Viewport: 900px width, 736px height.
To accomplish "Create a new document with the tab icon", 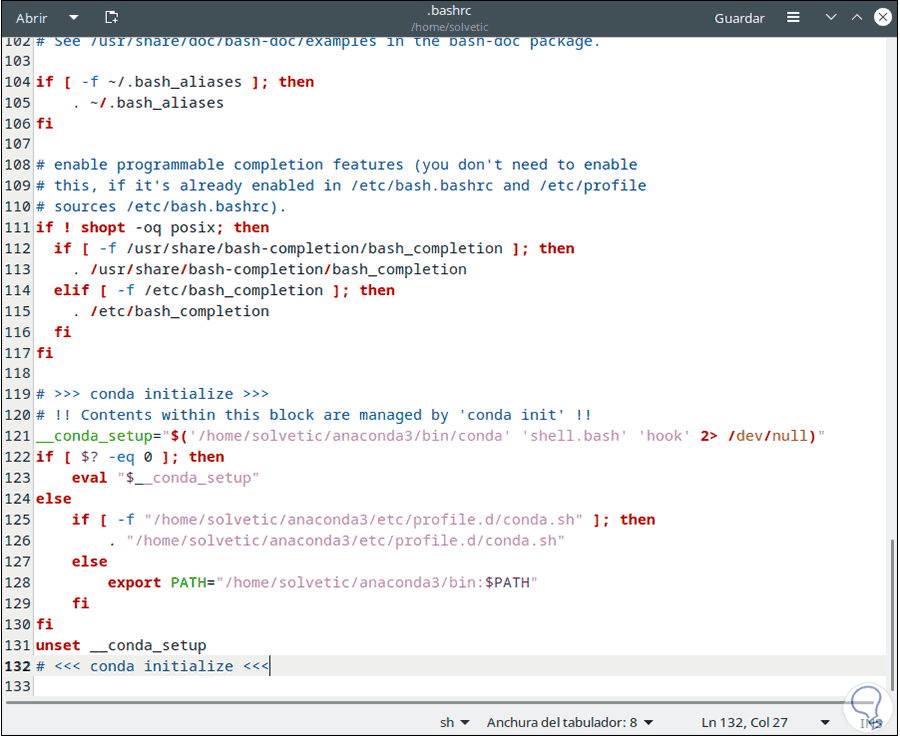I will pyautogui.click(x=111, y=18).
